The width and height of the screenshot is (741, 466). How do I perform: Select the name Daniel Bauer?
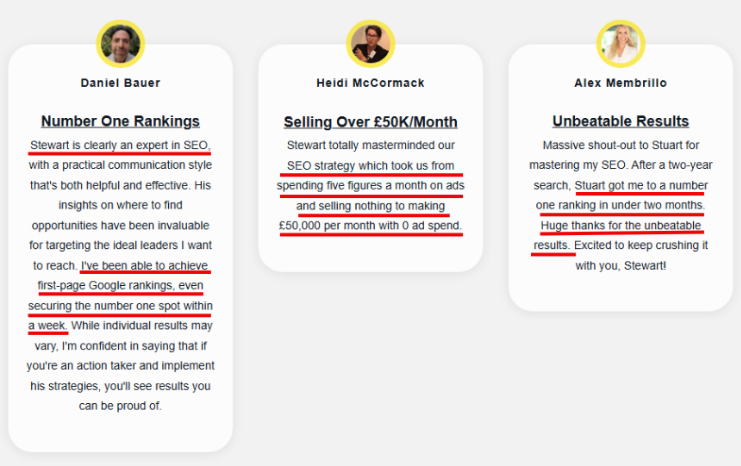[x=121, y=83]
